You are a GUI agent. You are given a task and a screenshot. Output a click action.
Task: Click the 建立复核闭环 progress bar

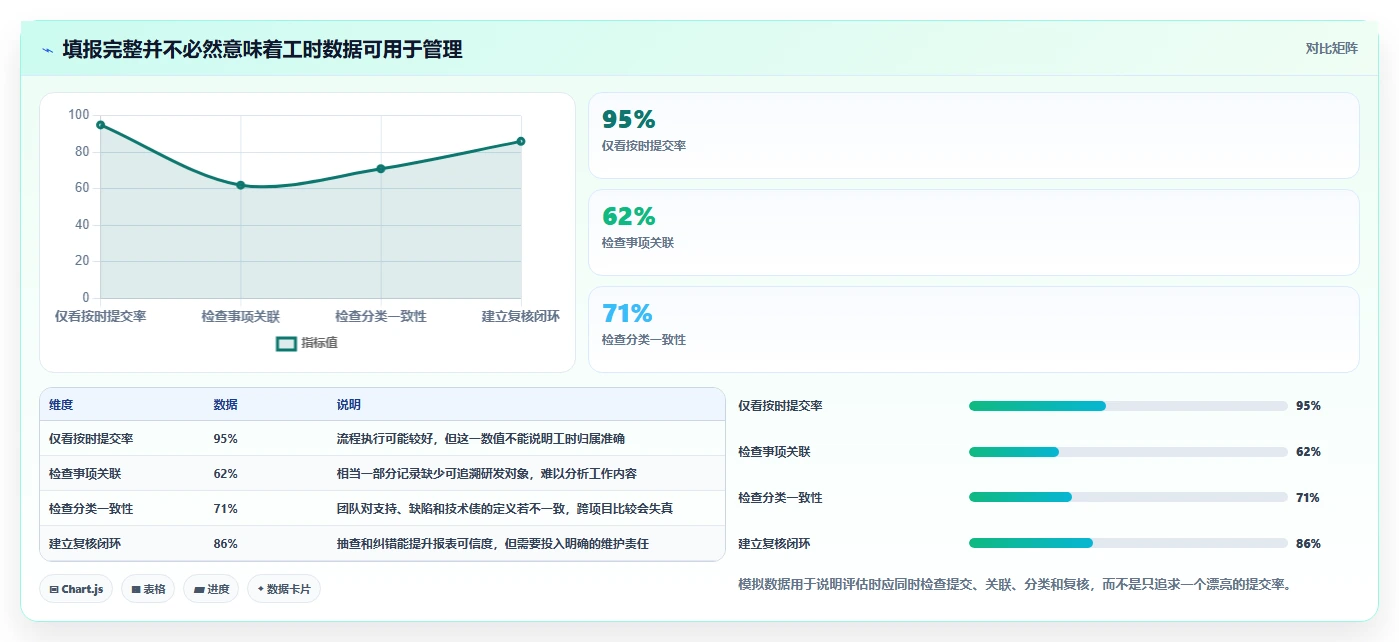[x=1128, y=543]
